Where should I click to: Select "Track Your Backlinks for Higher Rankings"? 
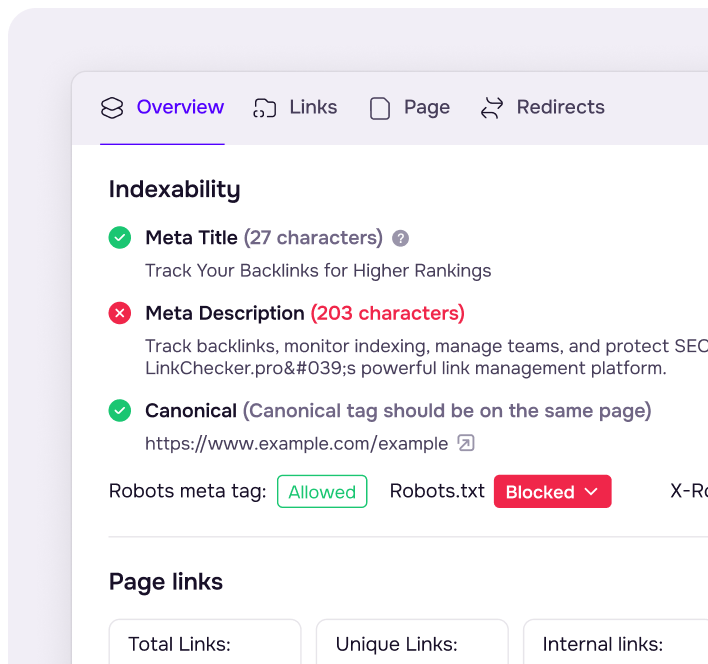(x=318, y=271)
